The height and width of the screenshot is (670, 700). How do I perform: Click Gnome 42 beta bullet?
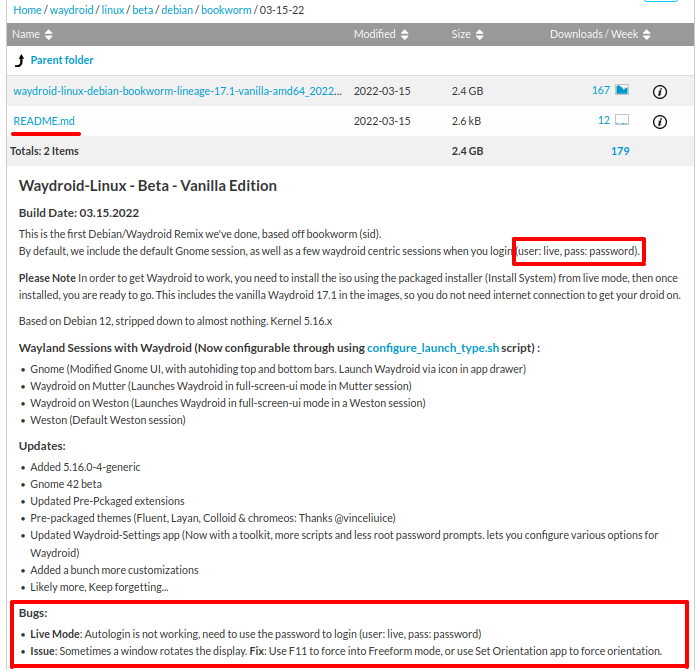[66, 484]
